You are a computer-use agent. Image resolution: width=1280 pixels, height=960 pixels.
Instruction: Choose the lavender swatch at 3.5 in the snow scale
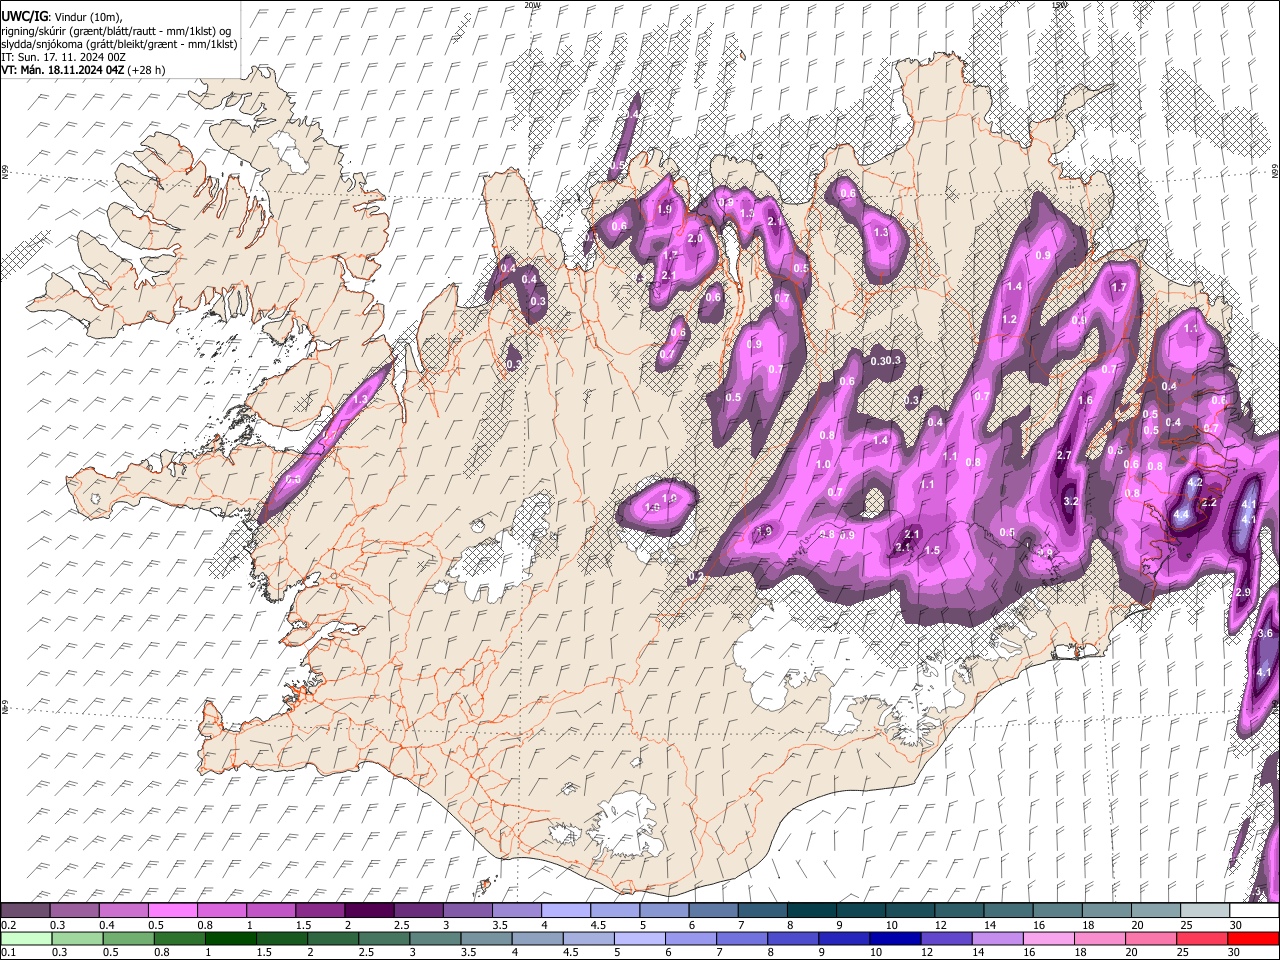(x=515, y=911)
